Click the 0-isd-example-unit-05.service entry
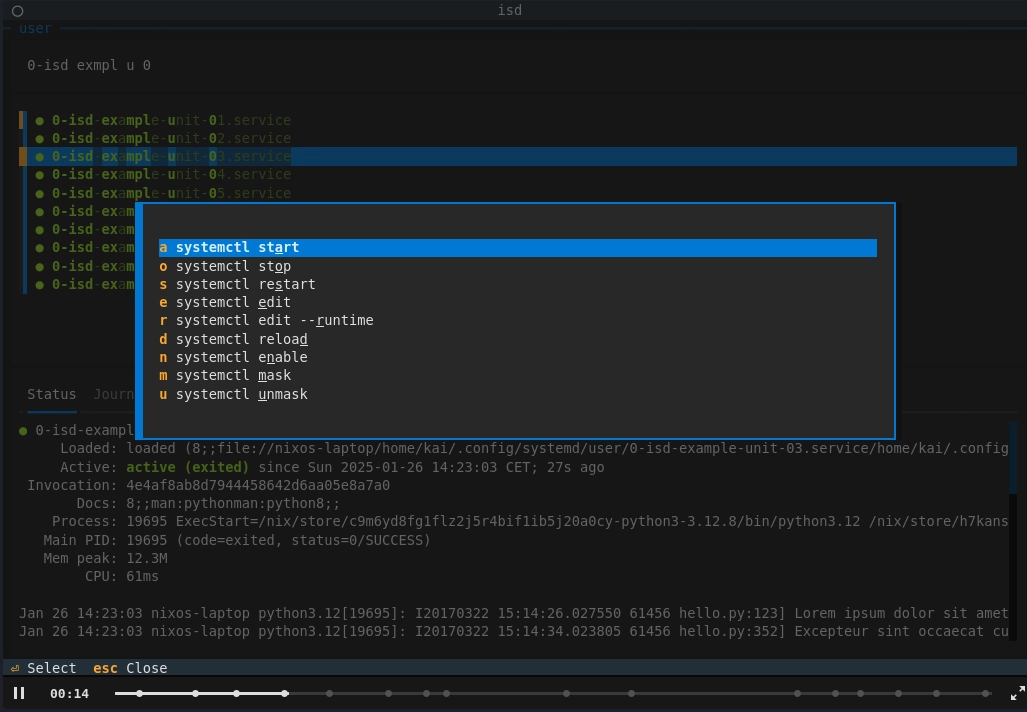 [171, 193]
